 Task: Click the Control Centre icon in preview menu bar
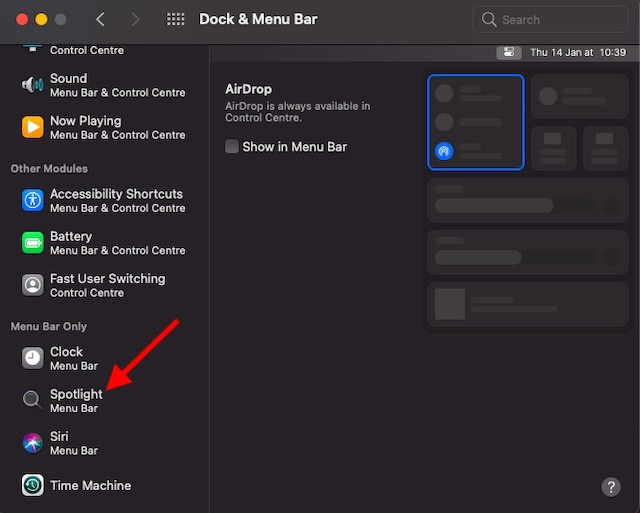click(509, 52)
